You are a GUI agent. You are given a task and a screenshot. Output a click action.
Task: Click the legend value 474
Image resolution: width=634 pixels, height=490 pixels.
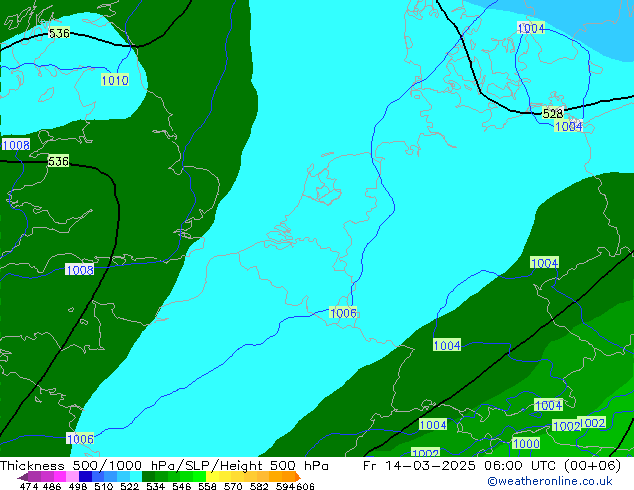(x=29, y=486)
